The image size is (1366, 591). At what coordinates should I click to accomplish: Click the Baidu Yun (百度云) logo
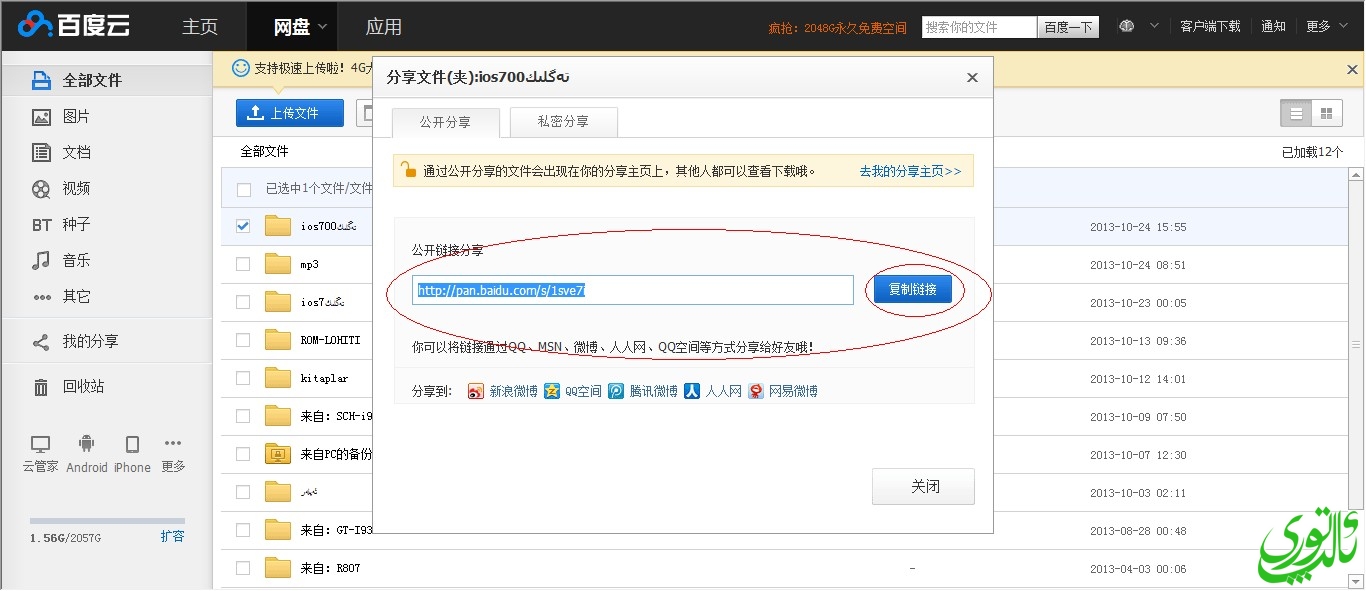click(74, 25)
